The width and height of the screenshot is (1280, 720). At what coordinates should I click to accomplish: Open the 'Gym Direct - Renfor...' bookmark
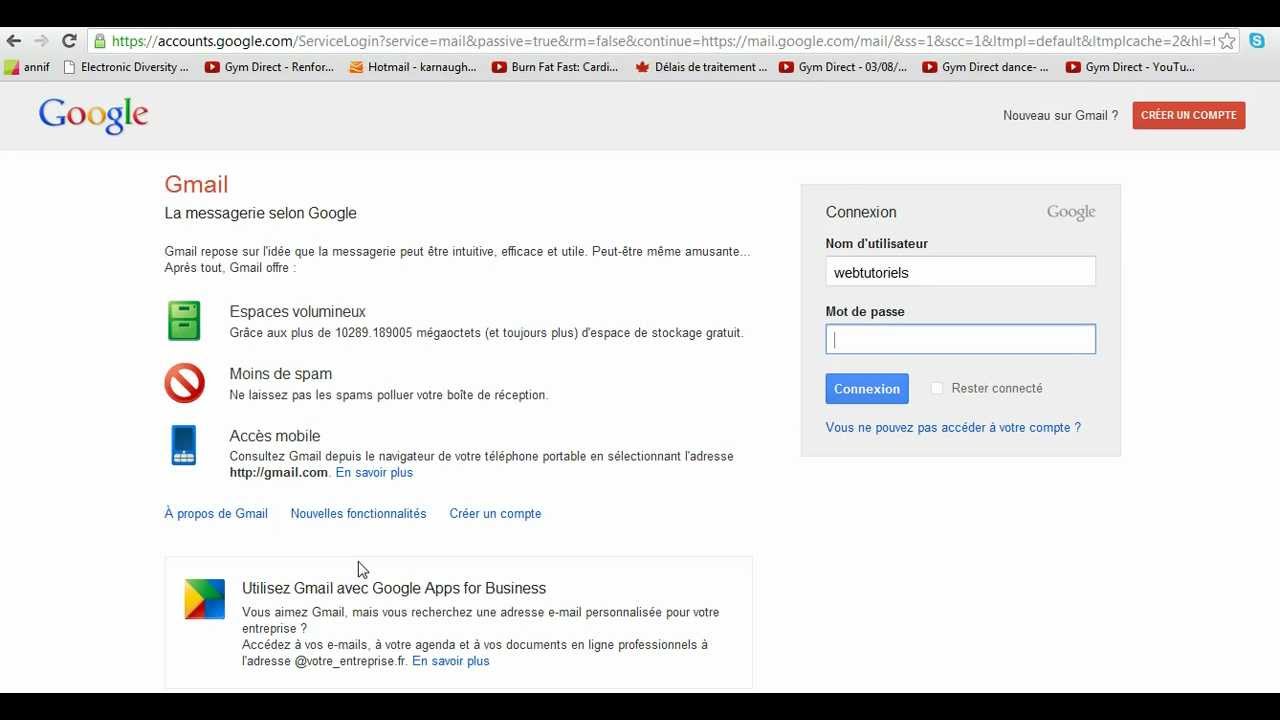[x=269, y=67]
